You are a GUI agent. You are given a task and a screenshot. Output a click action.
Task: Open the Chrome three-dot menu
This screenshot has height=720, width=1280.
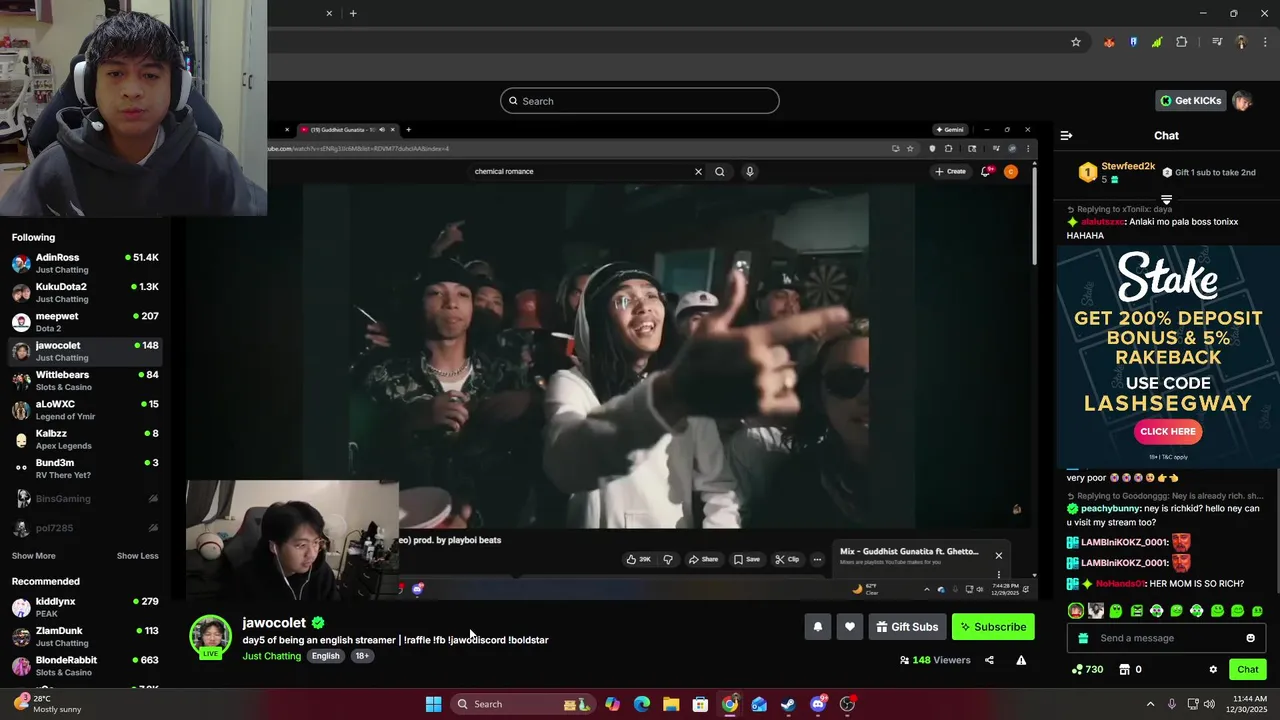(x=1266, y=42)
